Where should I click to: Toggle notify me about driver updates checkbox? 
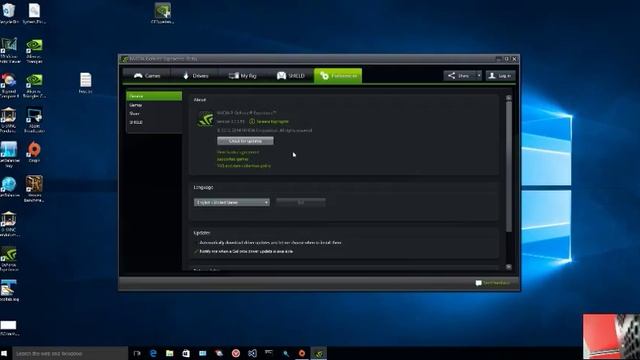(196, 251)
